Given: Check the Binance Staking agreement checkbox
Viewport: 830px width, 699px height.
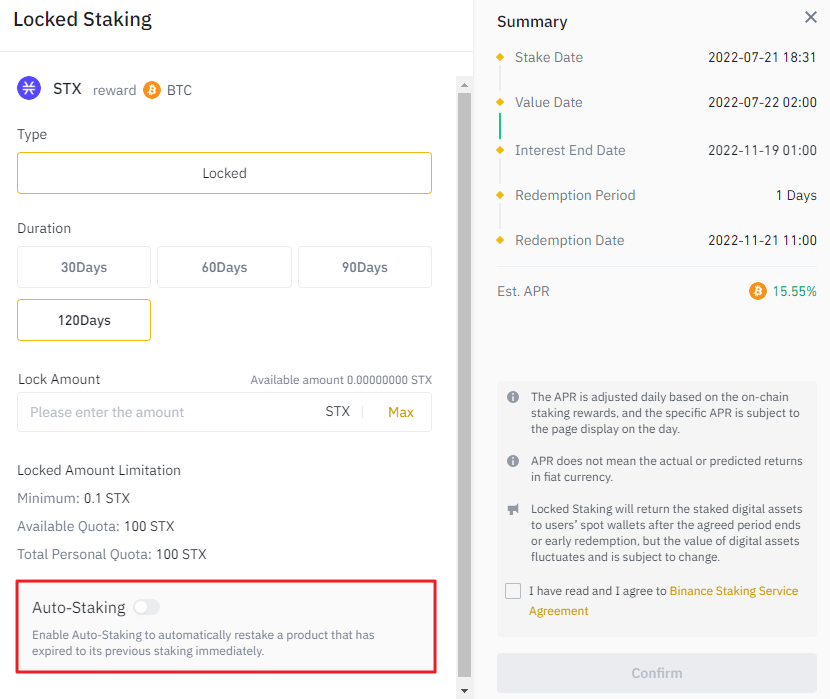Looking at the screenshot, I should [513, 591].
